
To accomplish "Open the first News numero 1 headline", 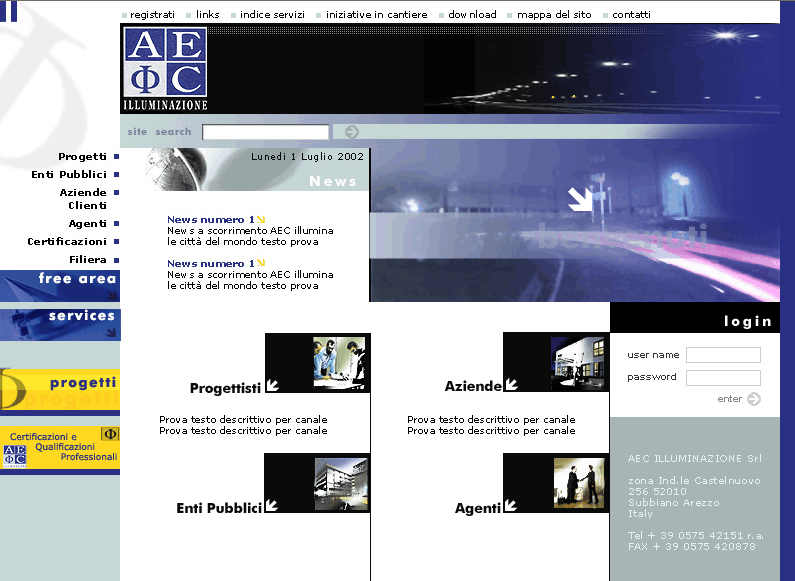I will tap(211, 220).
